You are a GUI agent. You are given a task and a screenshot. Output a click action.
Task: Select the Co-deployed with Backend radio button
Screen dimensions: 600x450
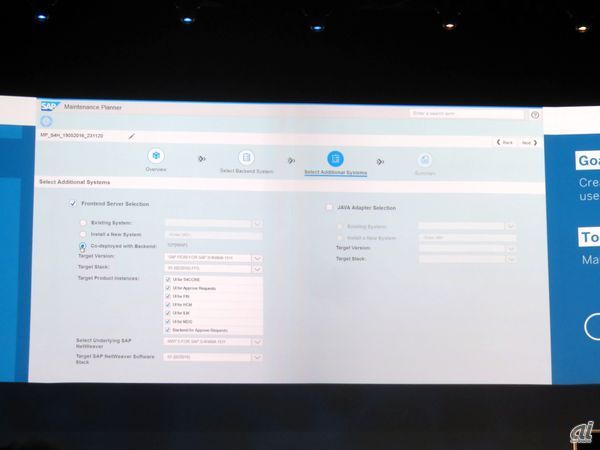click(x=83, y=246)
